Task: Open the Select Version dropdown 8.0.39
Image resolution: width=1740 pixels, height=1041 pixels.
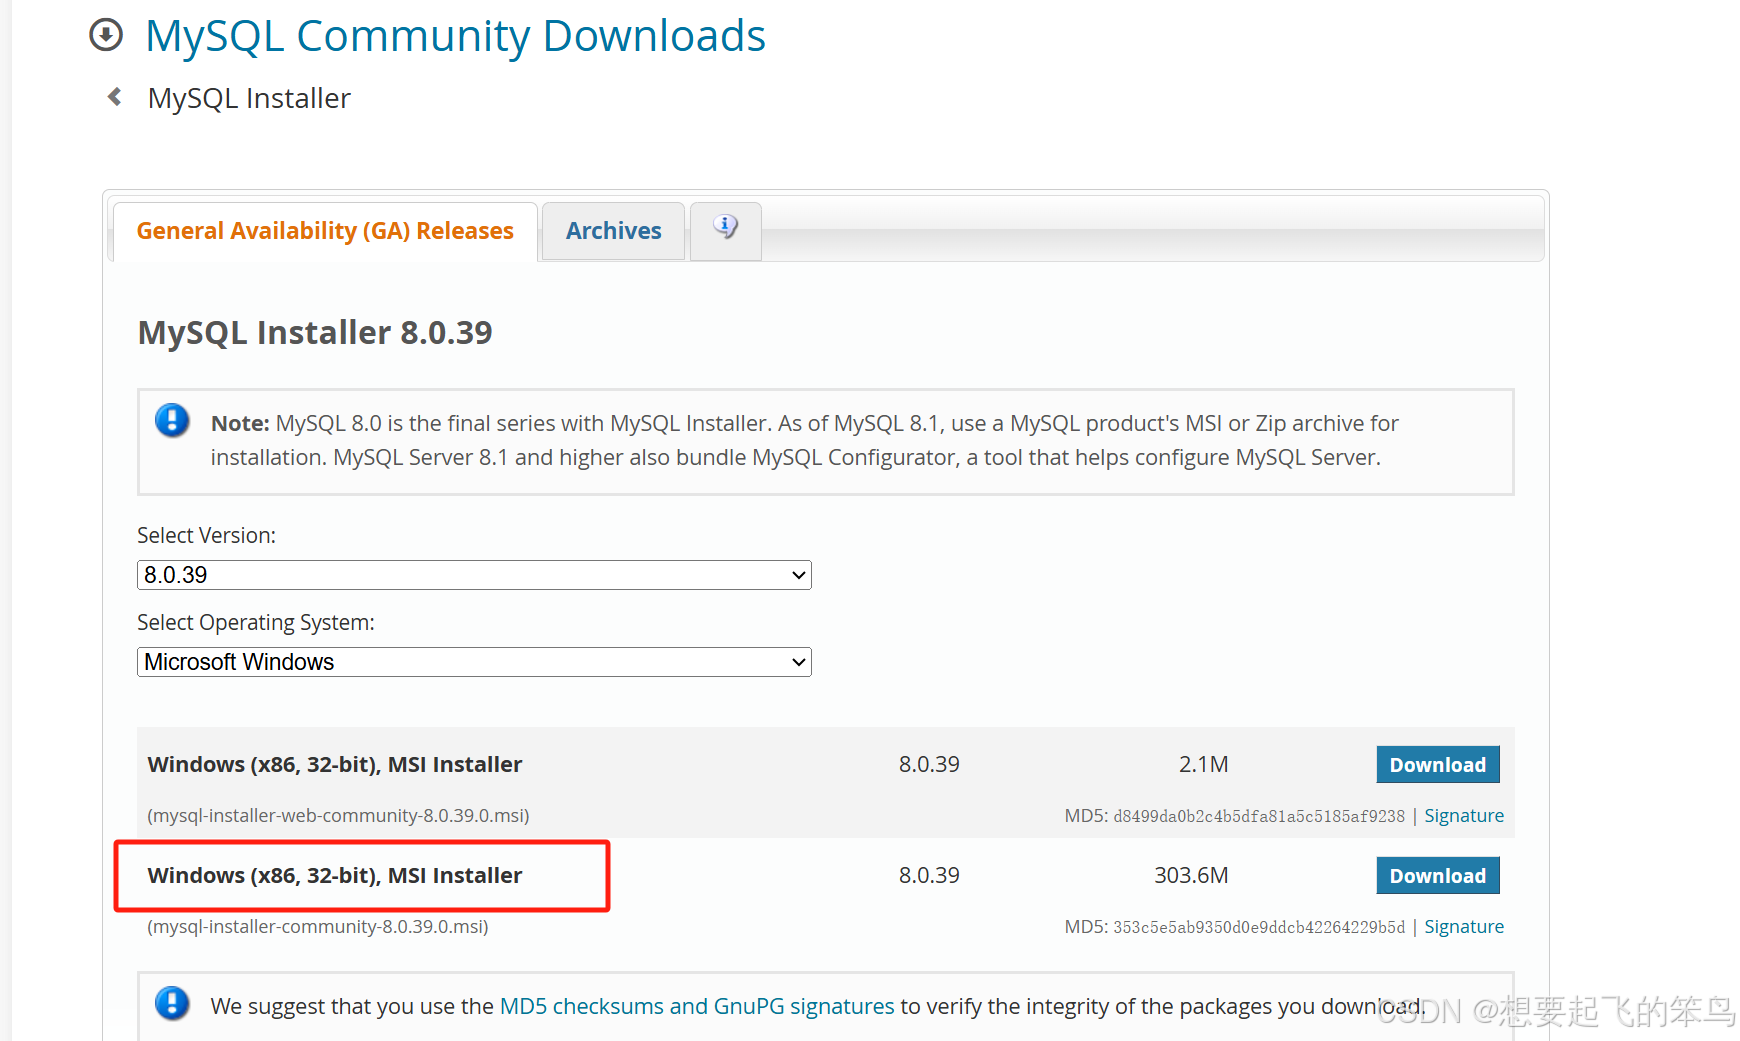Action: coord(474,575)
